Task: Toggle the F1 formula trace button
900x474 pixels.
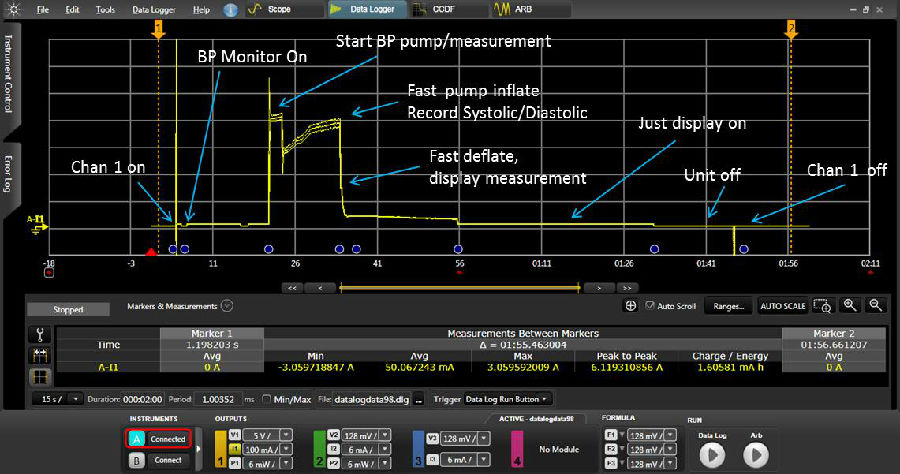Action: tap(611, 435)
